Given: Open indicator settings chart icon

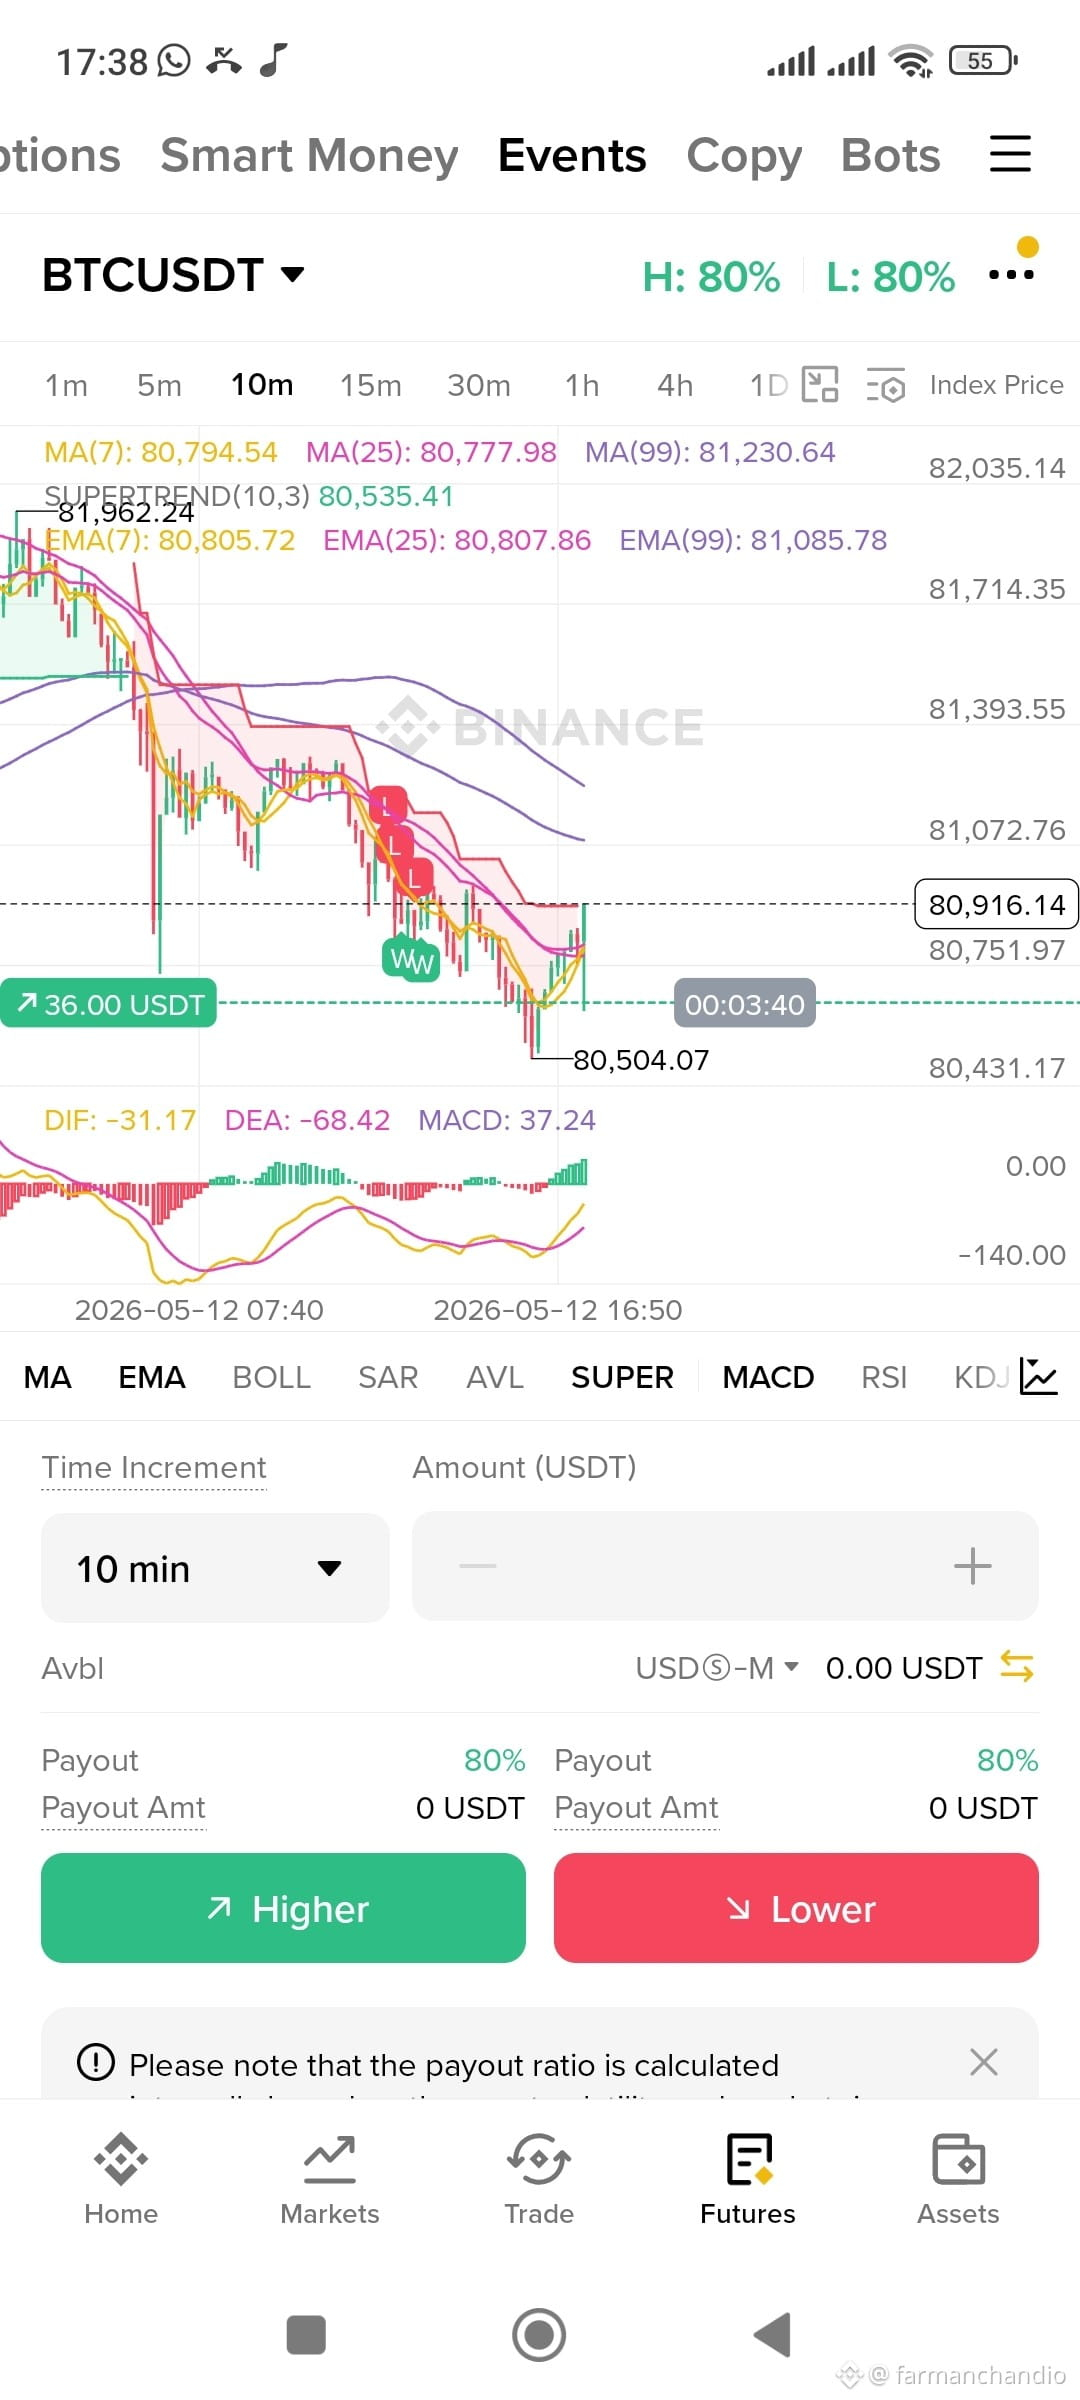Looking at the screenshot, I should tap(1038, 1377).
